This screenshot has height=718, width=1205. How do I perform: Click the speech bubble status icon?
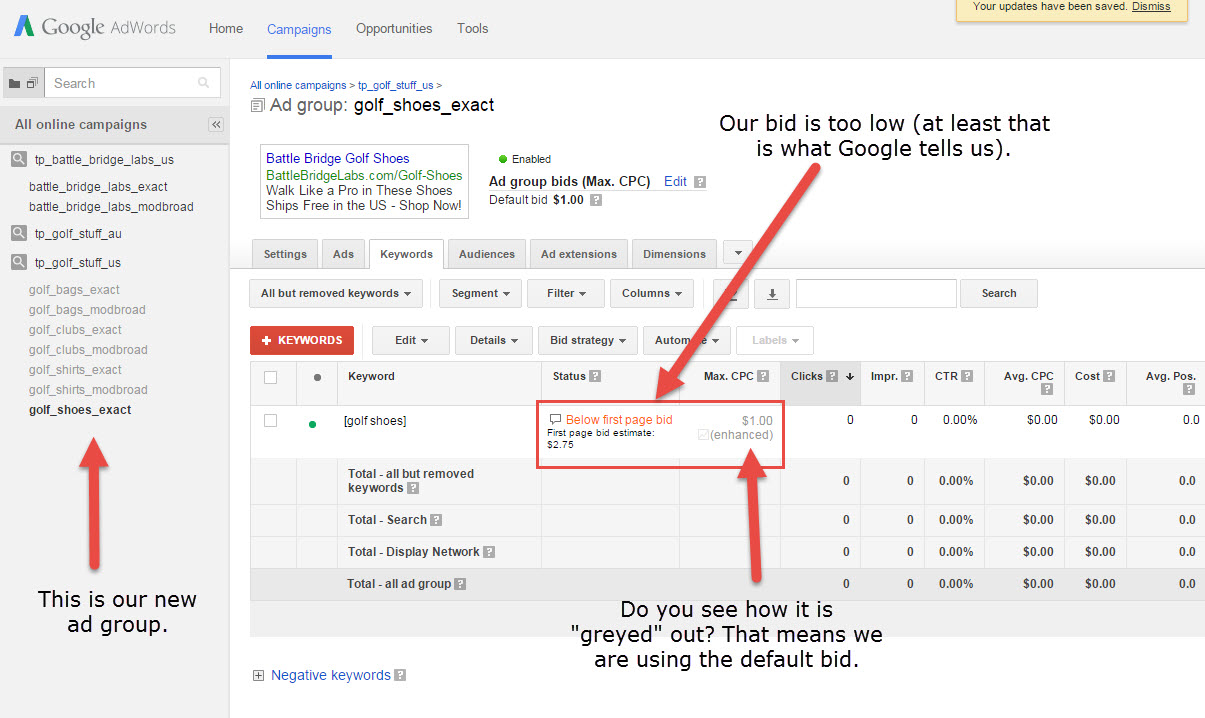point(555,420)
